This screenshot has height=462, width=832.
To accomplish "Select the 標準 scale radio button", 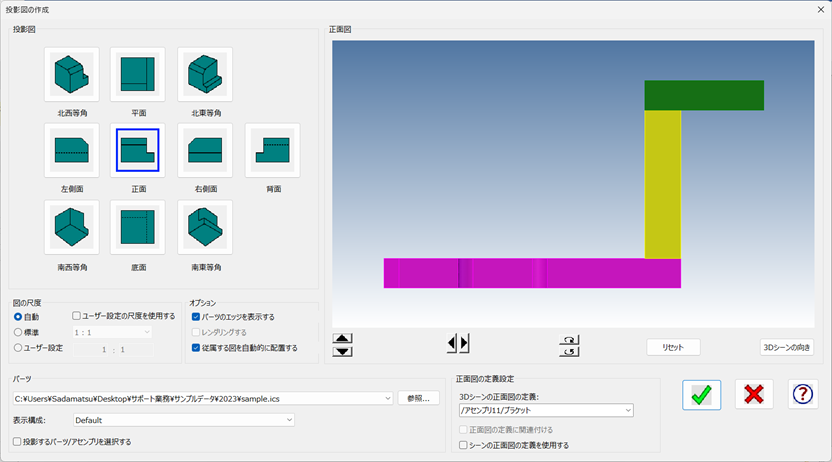I will pyautogui.click(x=19, y=332).
